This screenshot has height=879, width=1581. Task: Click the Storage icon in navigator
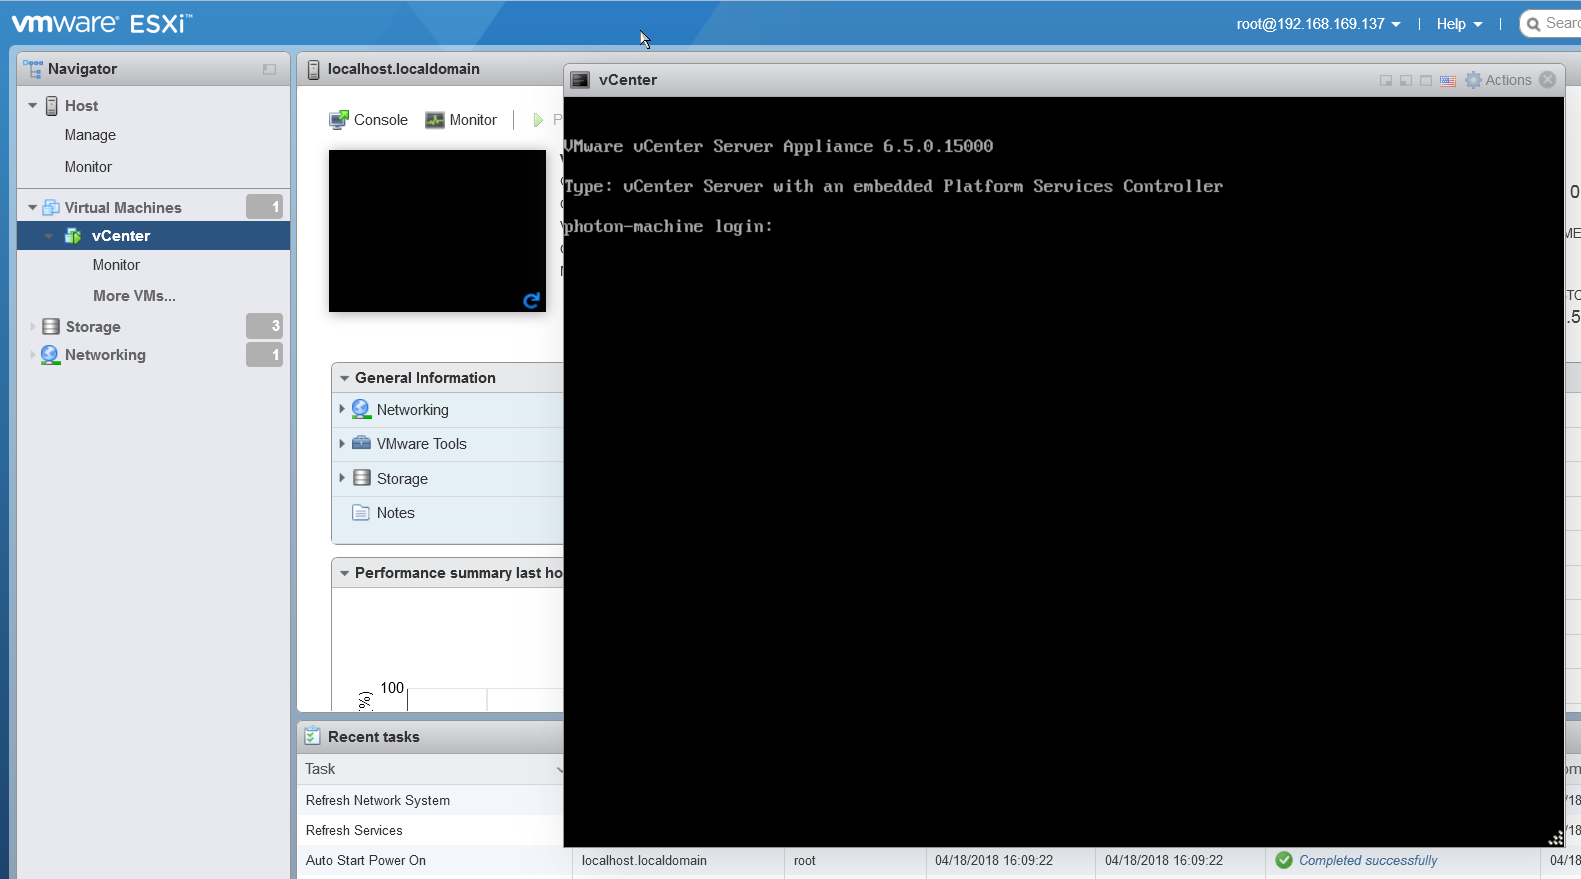tap(51, 327)
